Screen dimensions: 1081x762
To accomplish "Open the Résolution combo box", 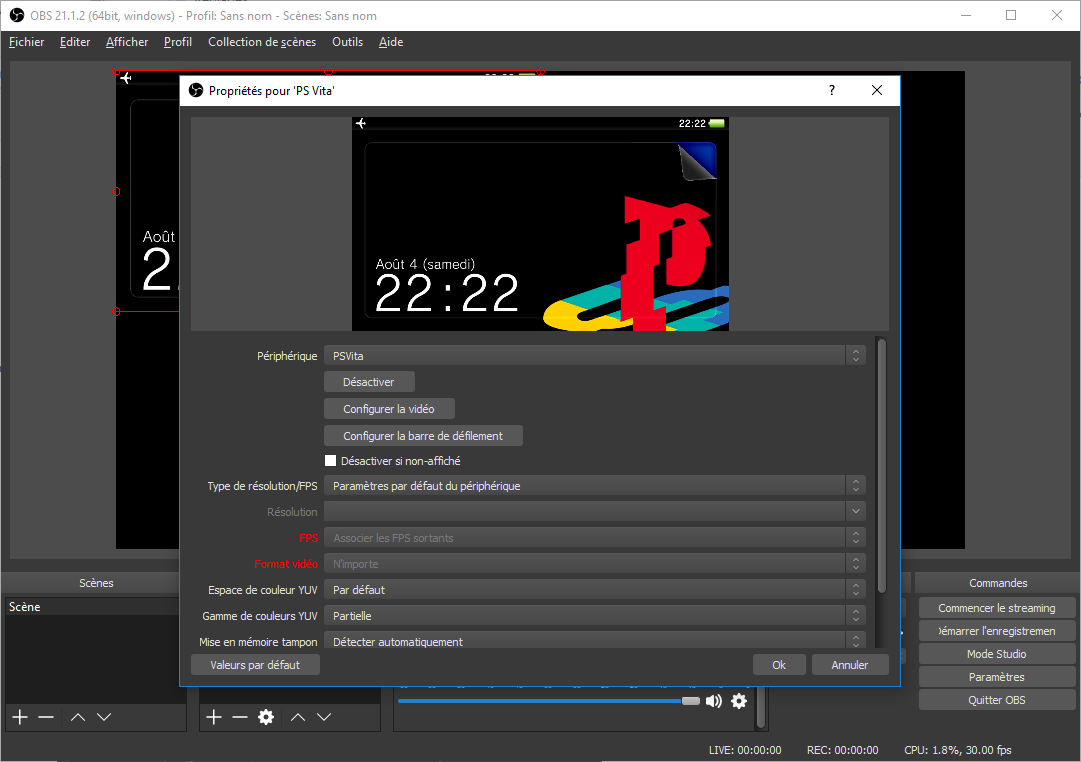I will tap(595, 512).
